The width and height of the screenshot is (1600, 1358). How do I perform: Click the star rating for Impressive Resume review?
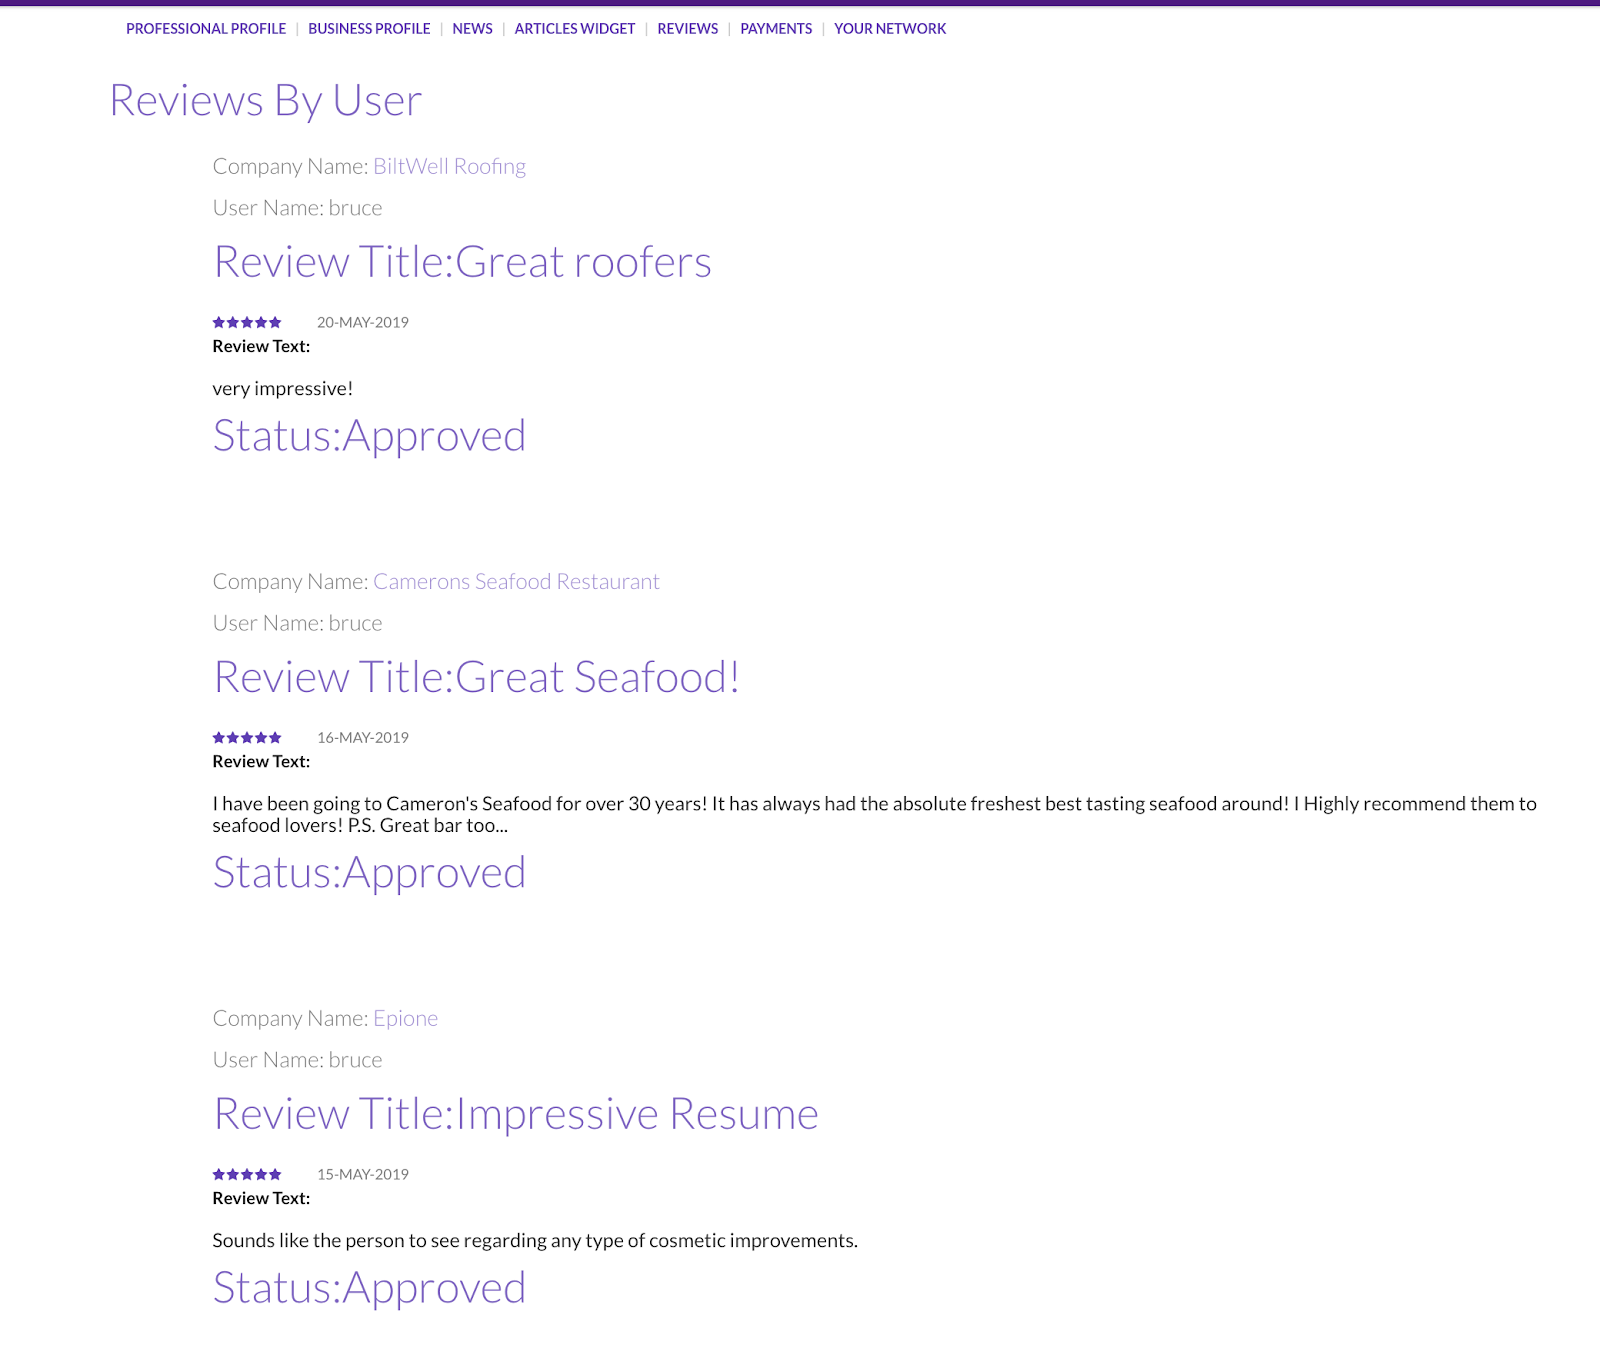tap(247, 1174)
